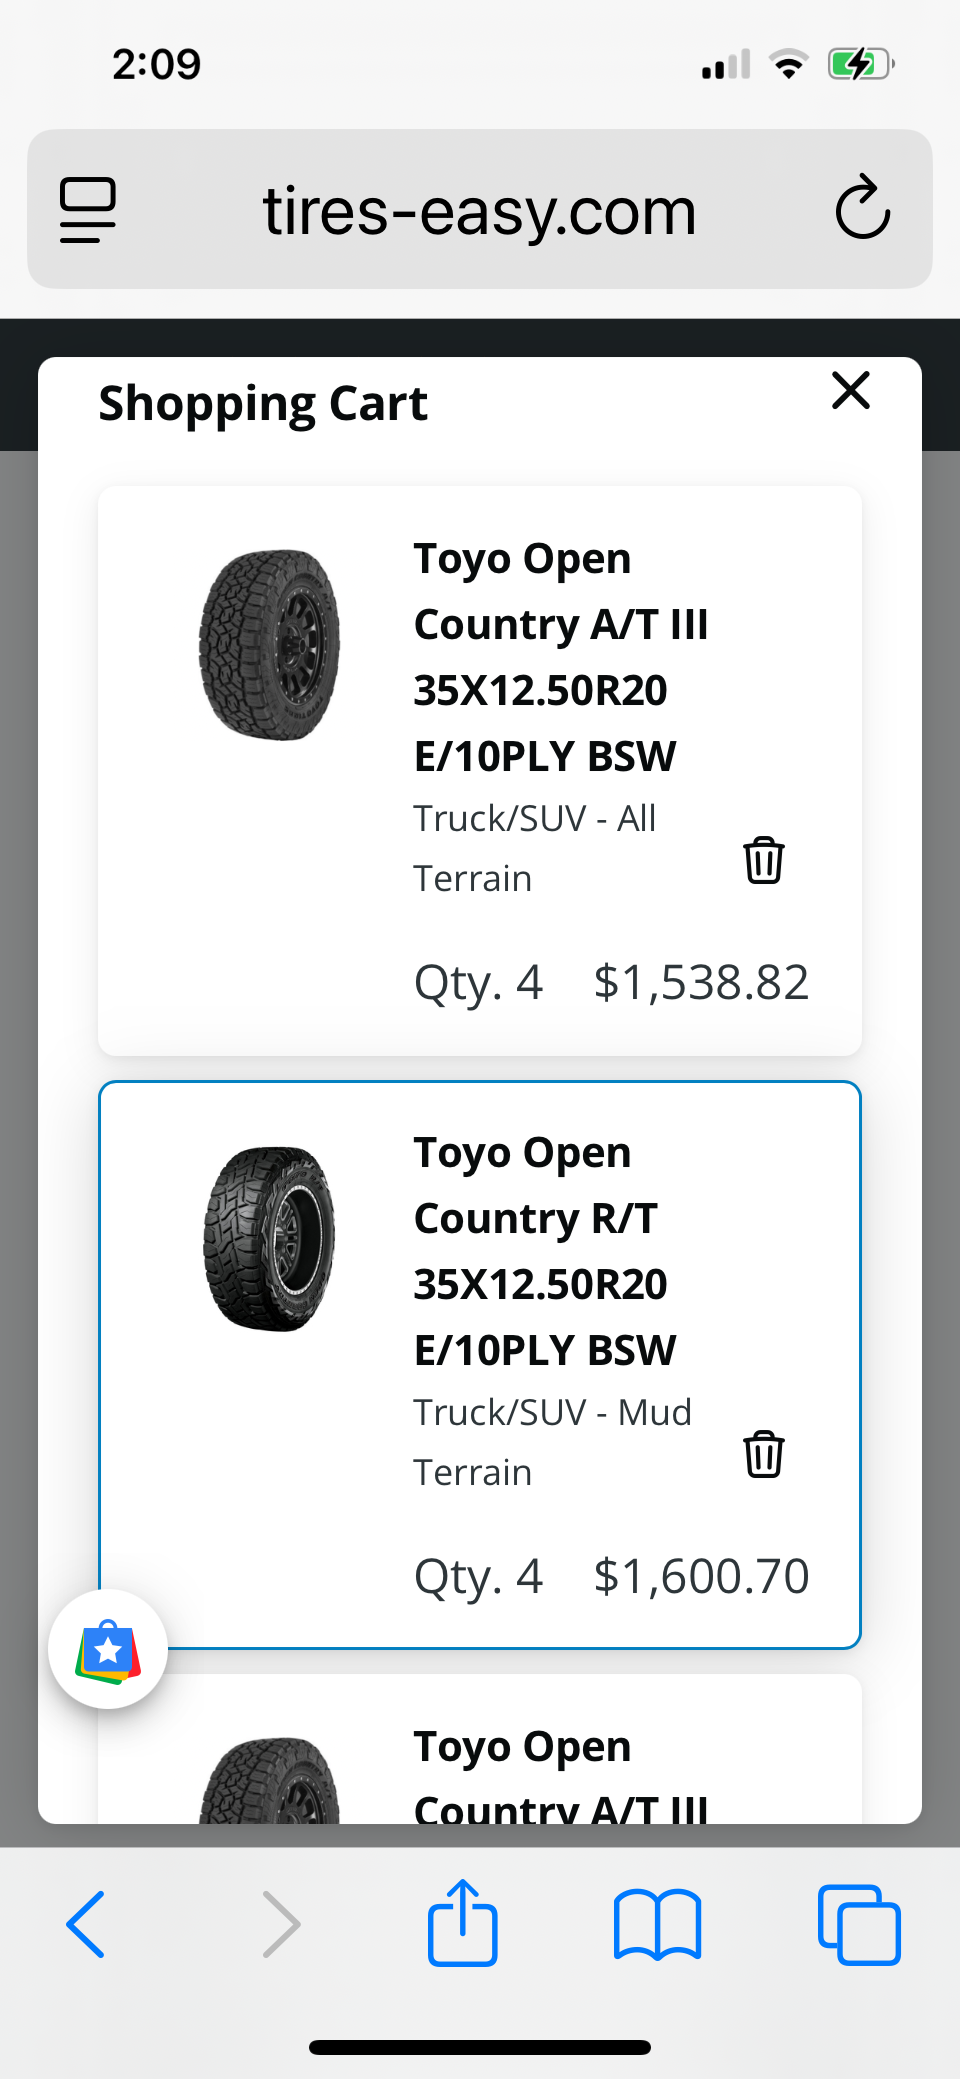Screen dimensions: 960x2079
Task: Tap the floating shopping rewards bag icon
Action: (108, 1649)
